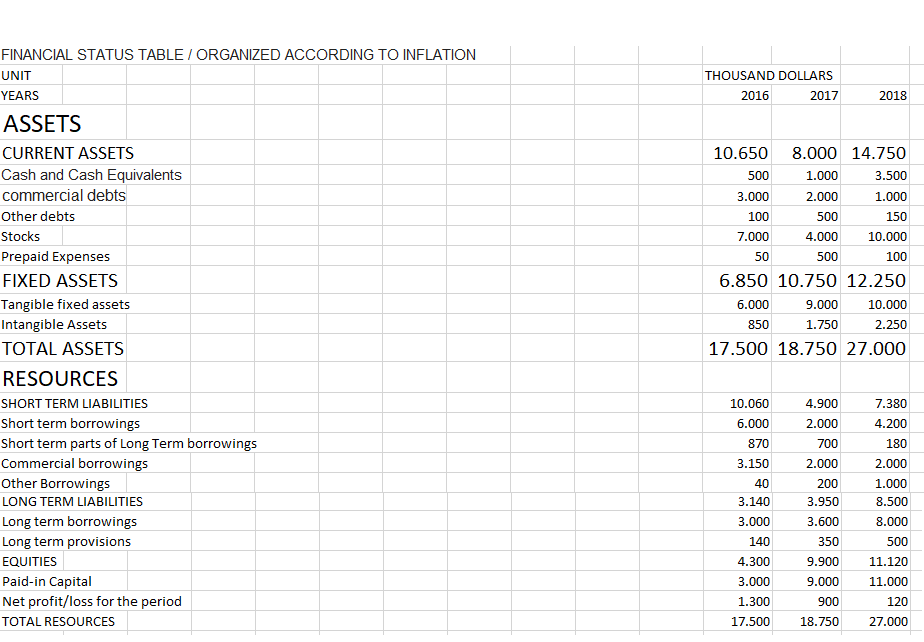This screenshot has width=924, height=642.
Task: Click the EQUITIES row label cell
Action: [29, 561]
